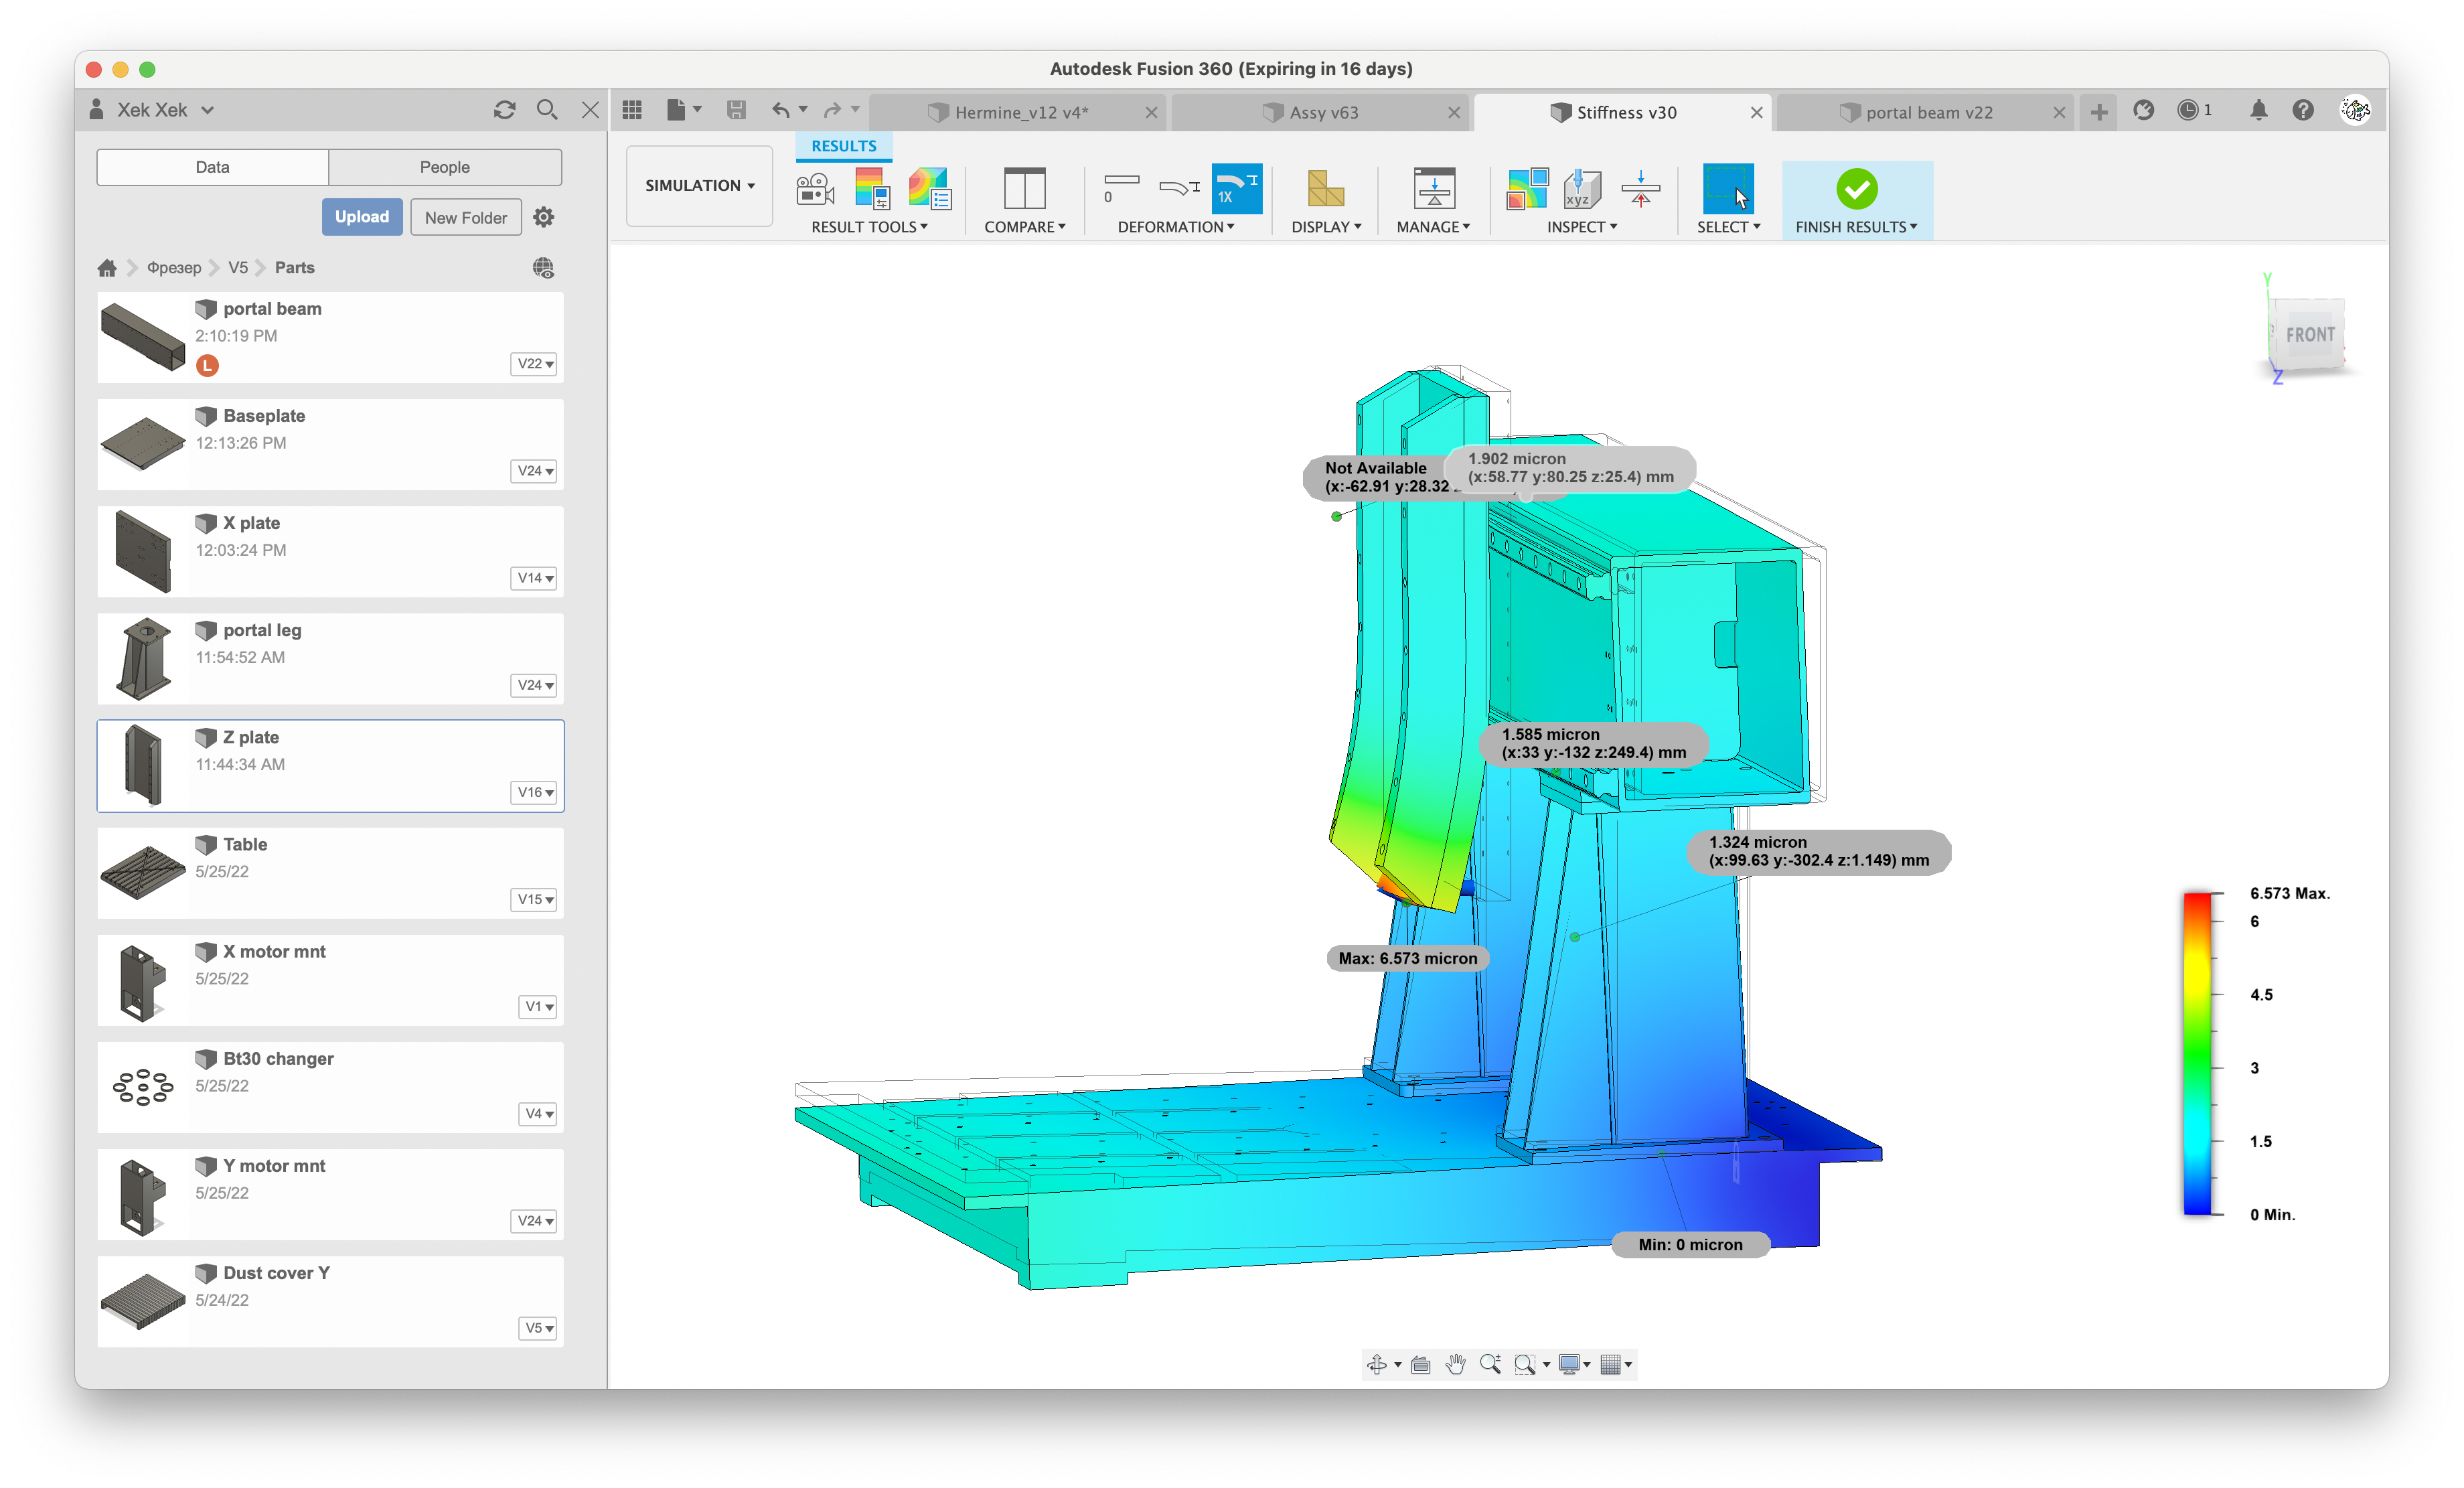The image size is (2464, 1488).
Task: Switch to the People tab
Action: (x=444, y=167)
